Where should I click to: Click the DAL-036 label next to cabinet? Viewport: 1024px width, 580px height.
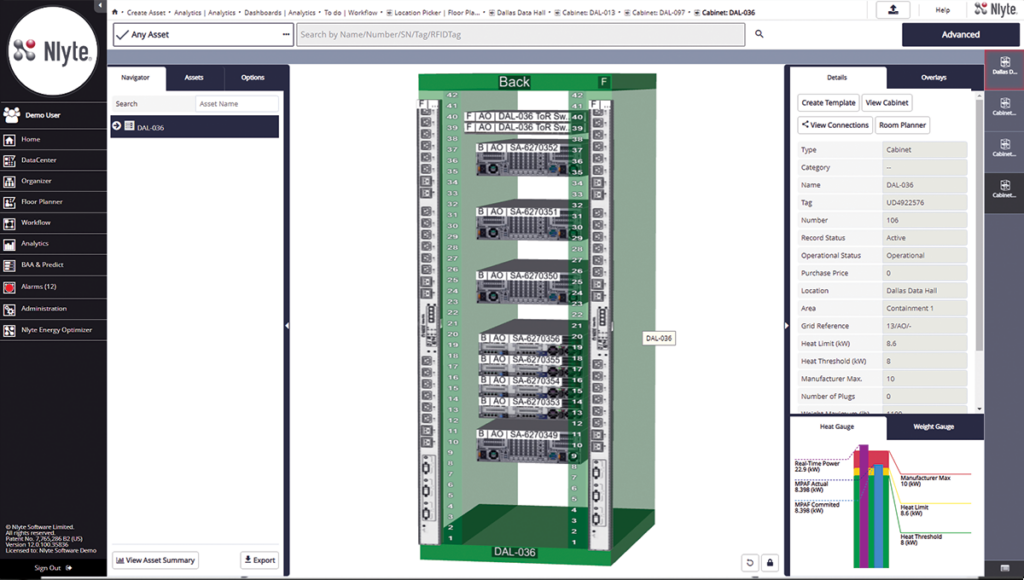click(x=658, y=338)
